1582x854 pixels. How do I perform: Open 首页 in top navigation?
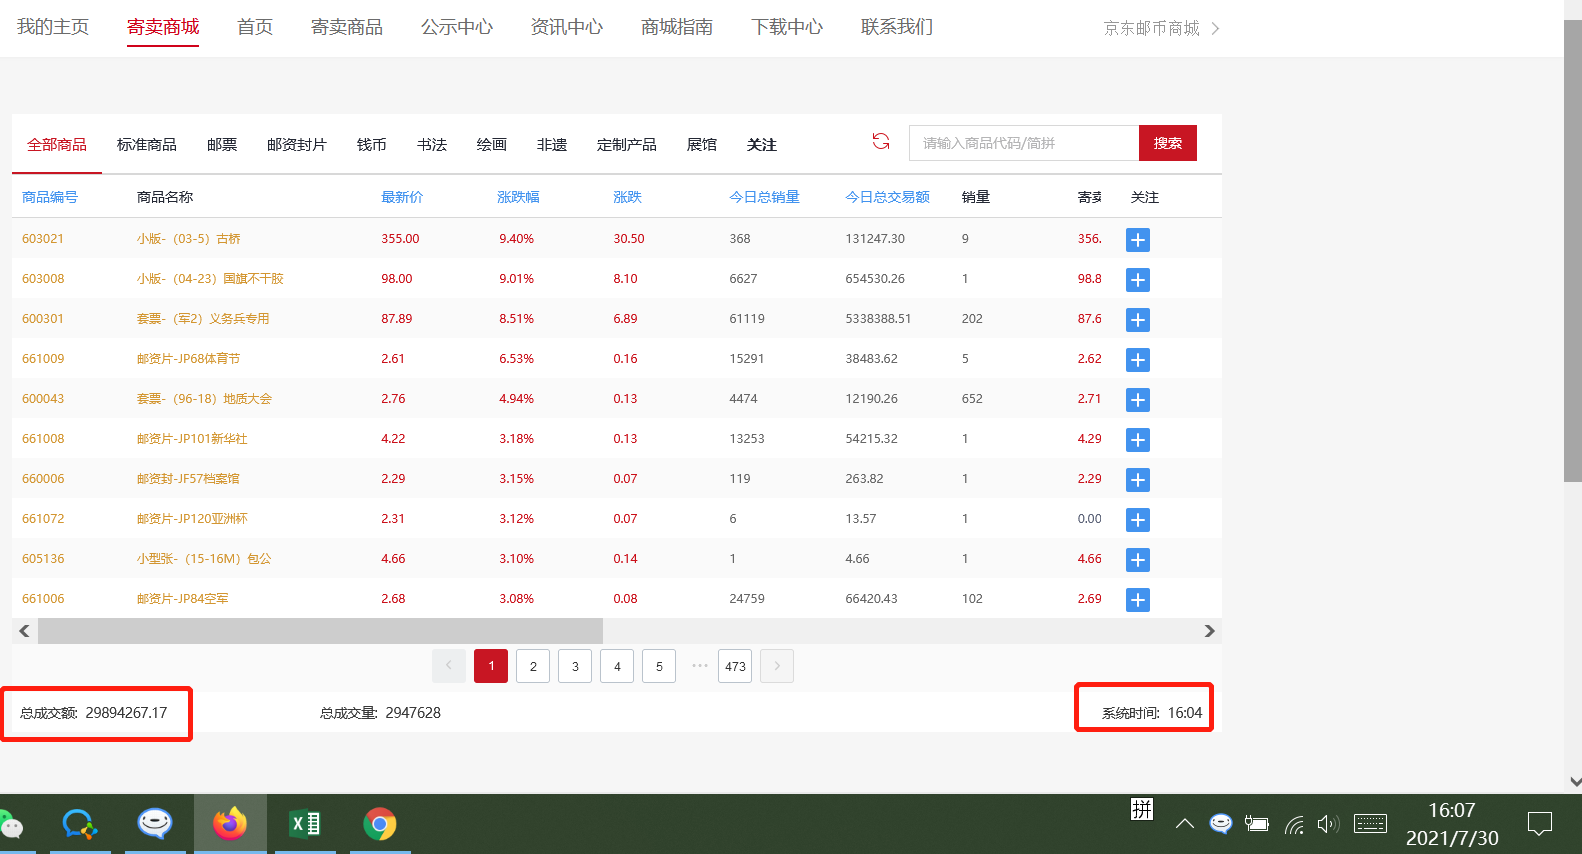pos(255,27)
